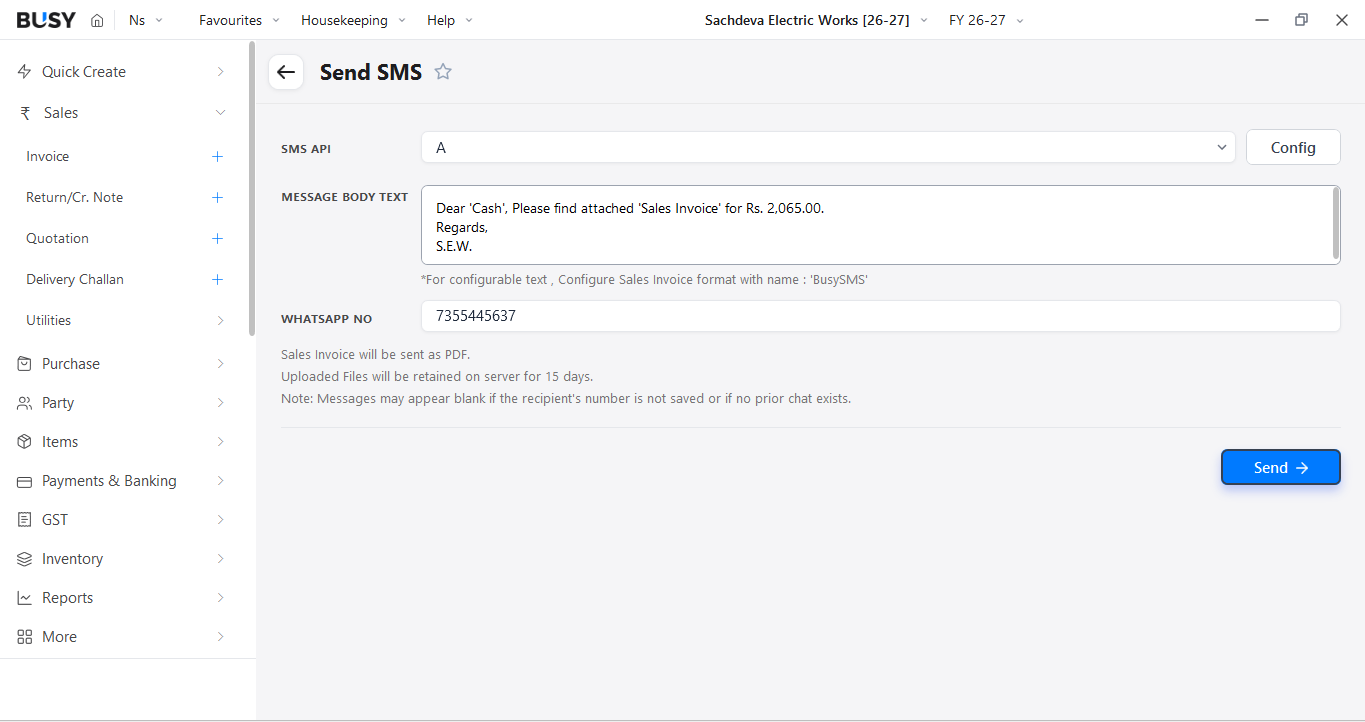Click the Send button
Image resolution: width=1365 pixels, height=722 pixels.
pos(1281,467)
